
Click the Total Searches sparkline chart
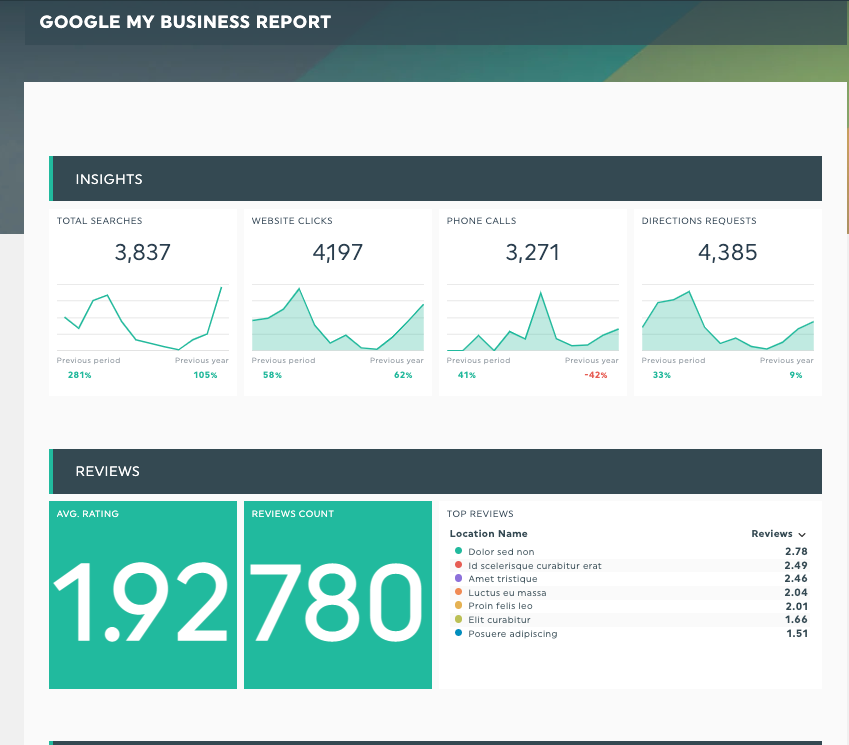click(x=142, y=315)
